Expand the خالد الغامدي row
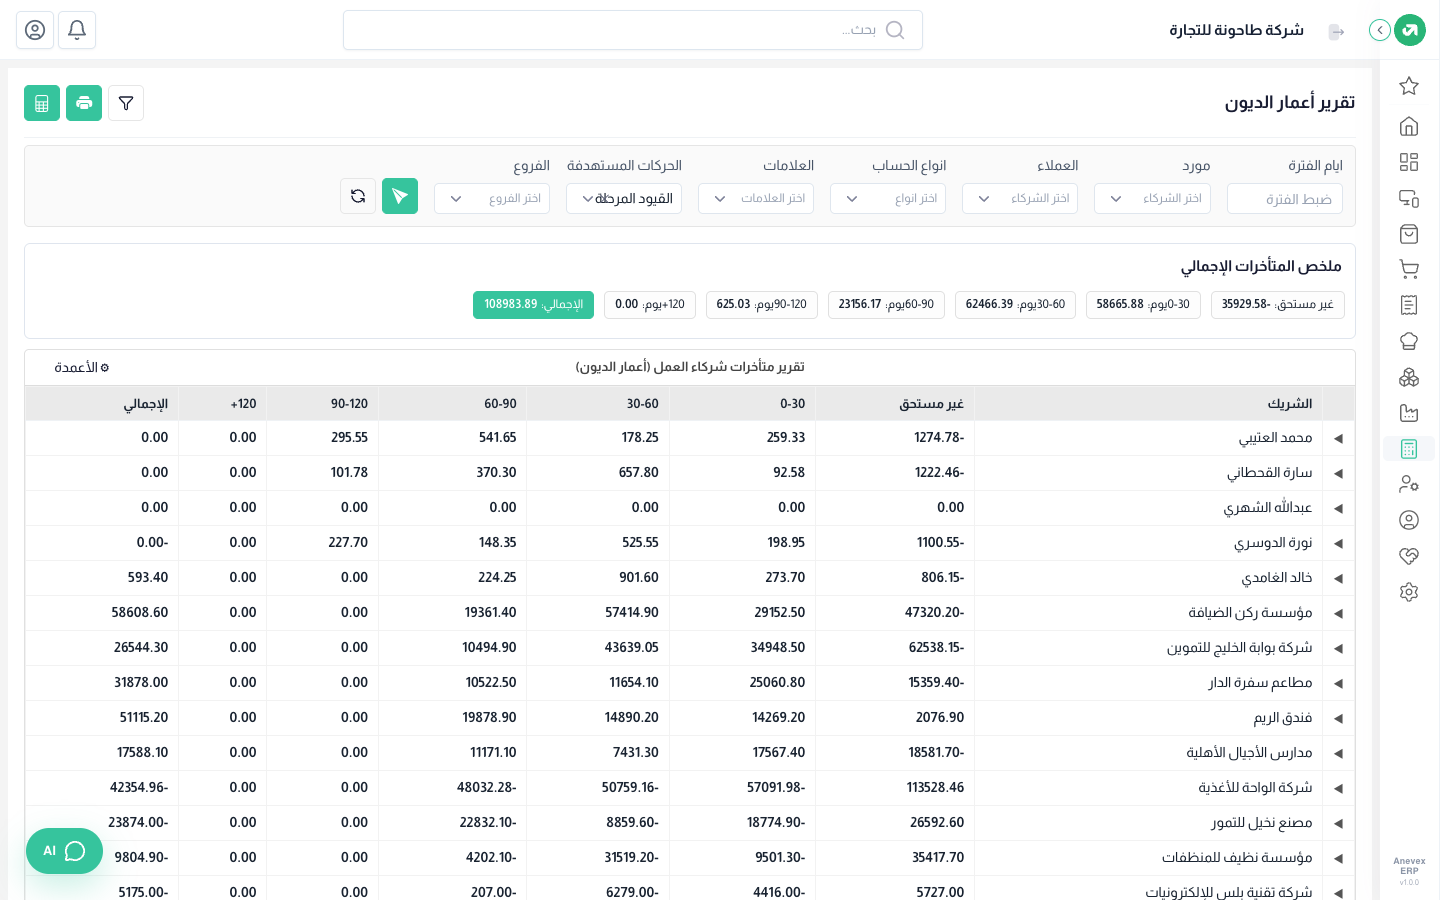The image size is (1440, 900). point(1338,578)
